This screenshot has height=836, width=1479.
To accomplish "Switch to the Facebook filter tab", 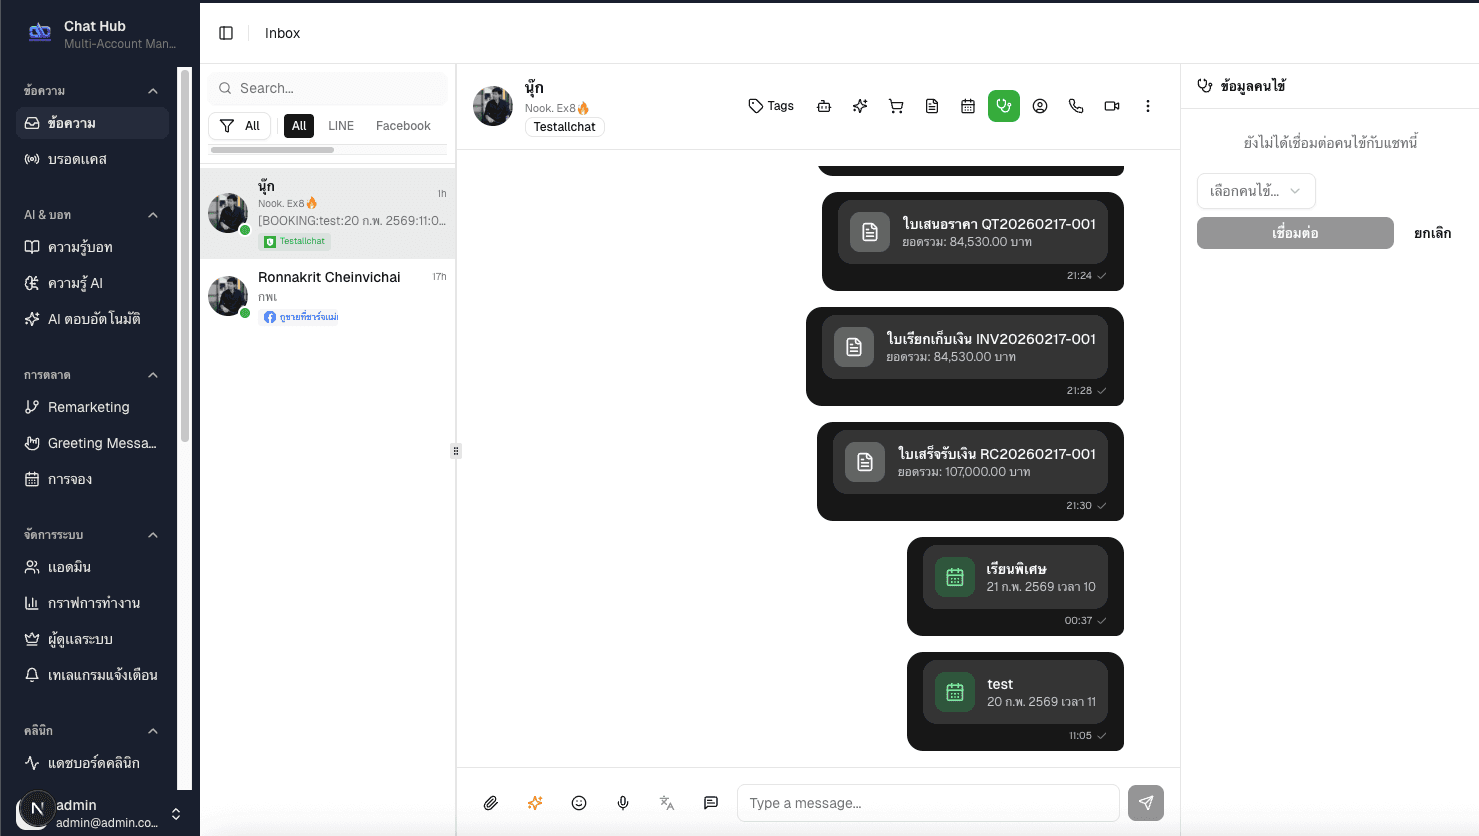I will tap(403, 125).
